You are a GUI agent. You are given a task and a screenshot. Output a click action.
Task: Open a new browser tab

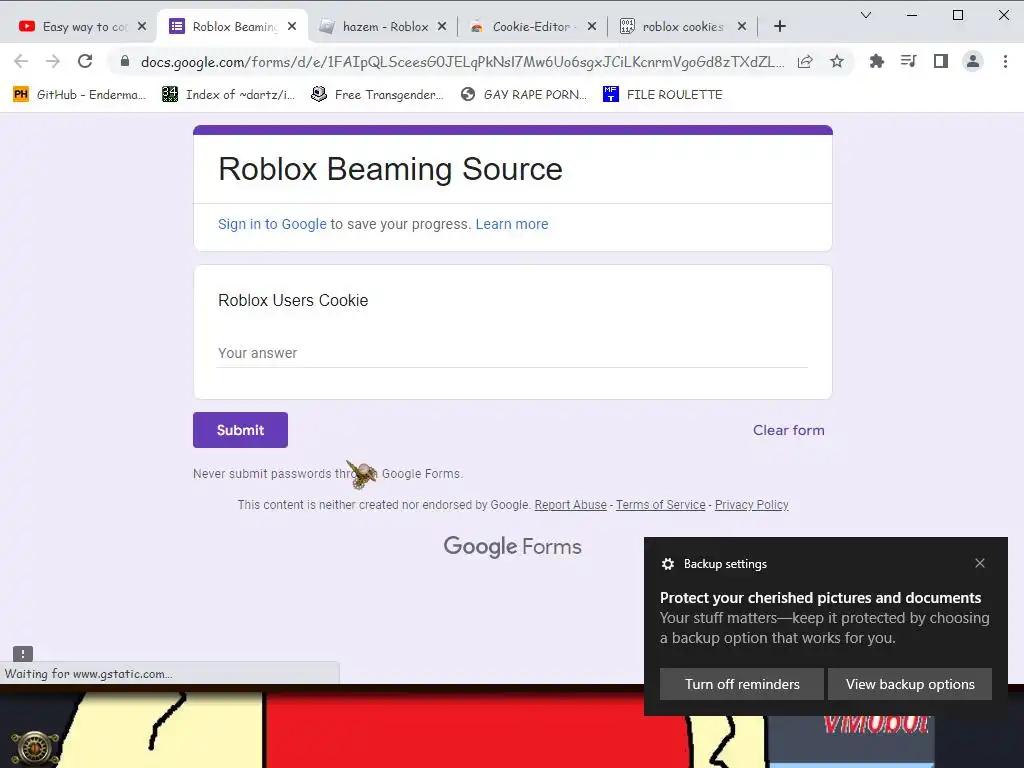(780, 26)
